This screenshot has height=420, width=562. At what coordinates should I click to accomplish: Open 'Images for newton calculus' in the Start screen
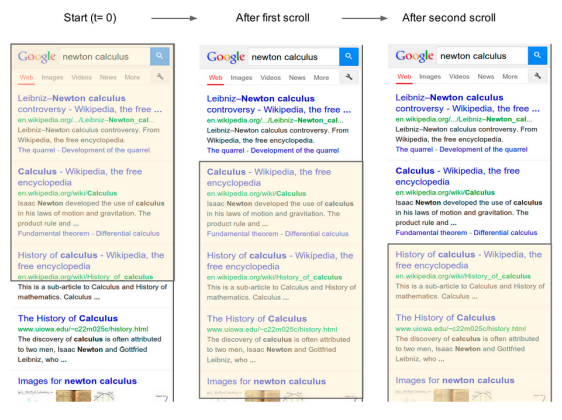(77, 381)
